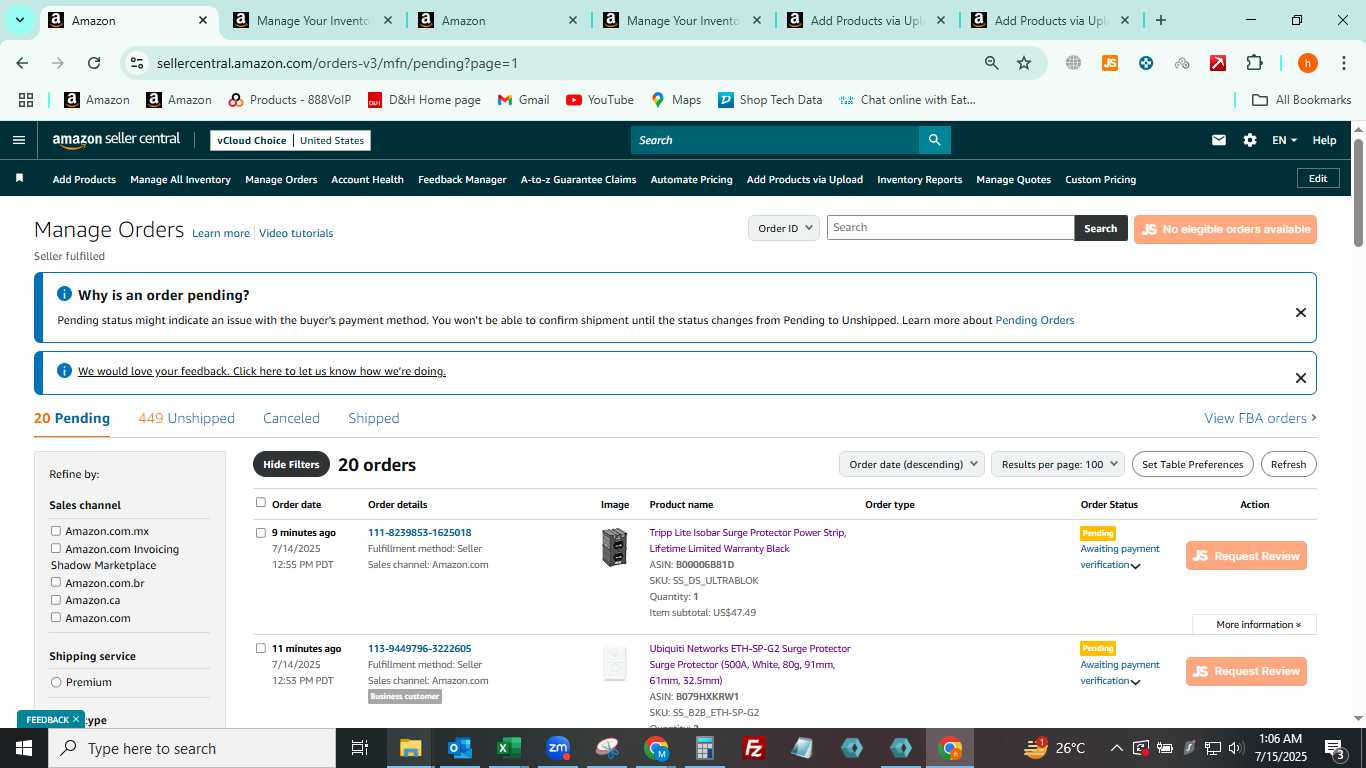Select the Premium shipping service radio

point(56,682)
